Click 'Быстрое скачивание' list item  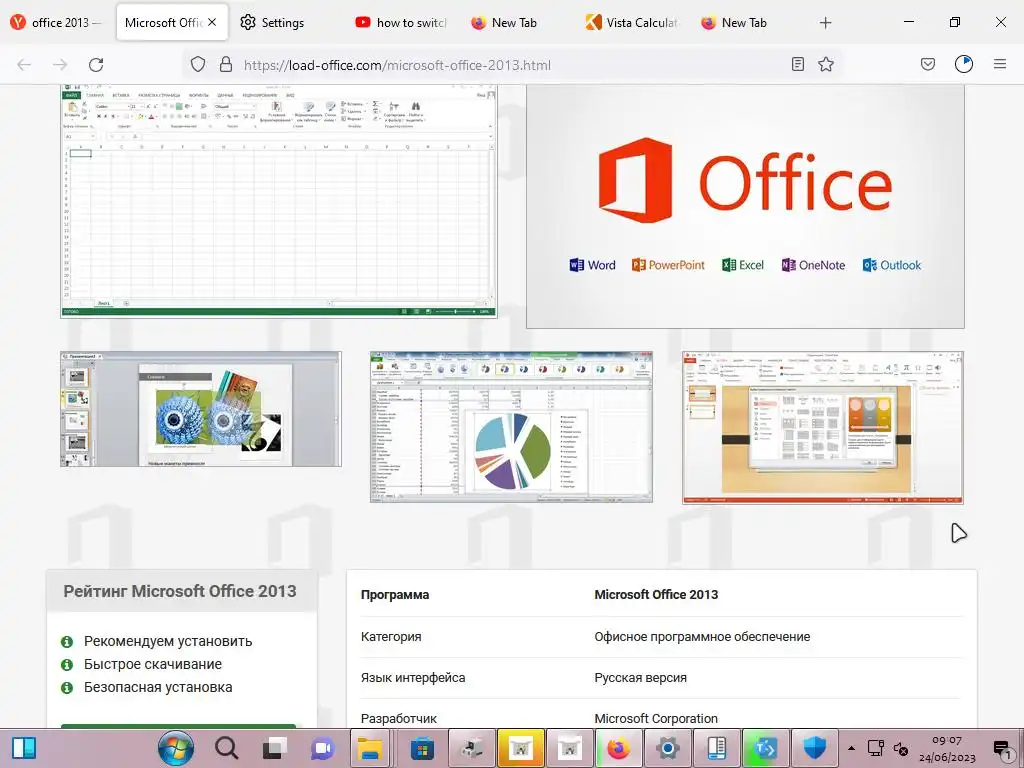coord(153,664)
